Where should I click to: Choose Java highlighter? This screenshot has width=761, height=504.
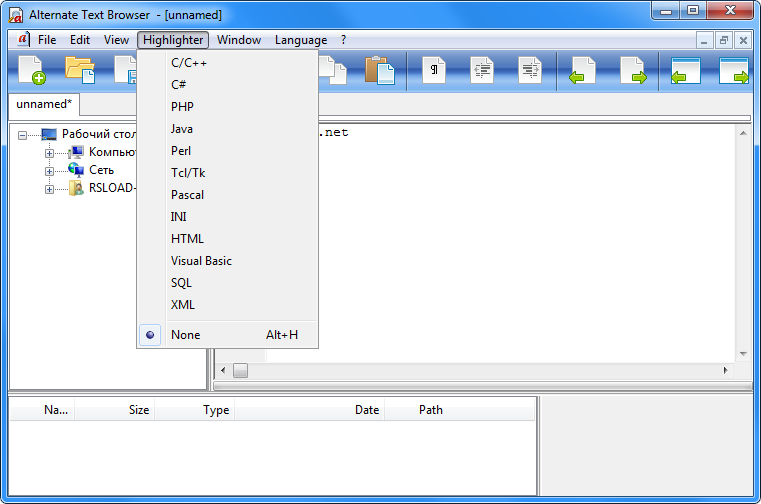(228, 129)
